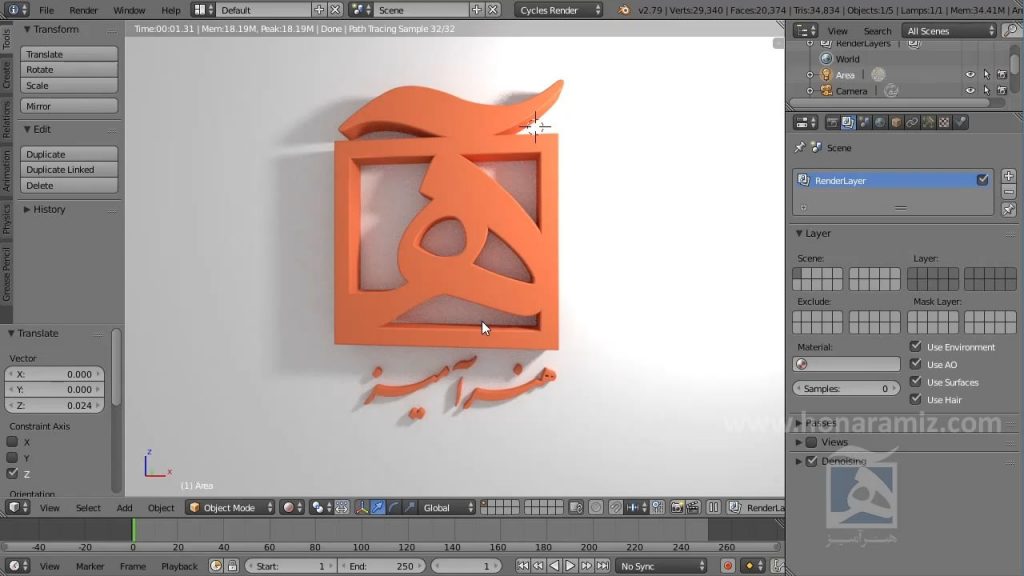
Task: Open the Texture properties tab
Action: (944, 122)
